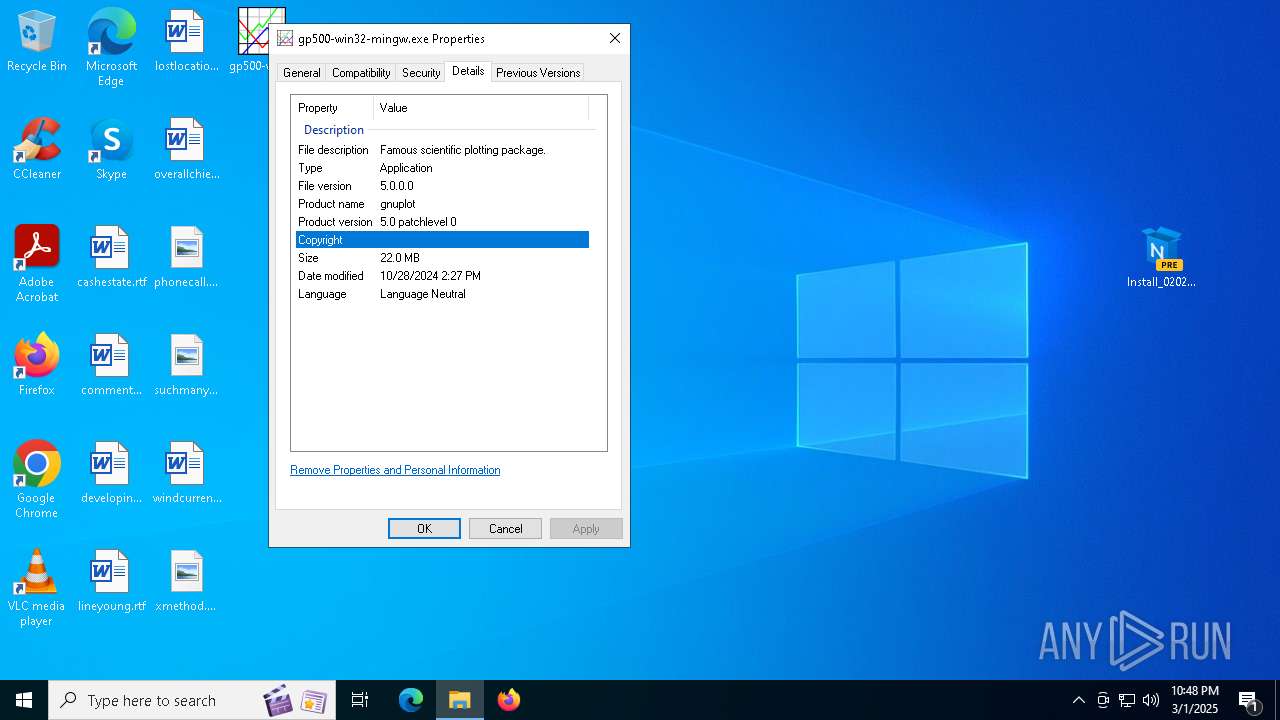The width and height of the screenshot is (1280, 720).
Task: Open Edge from the taskbar
Action: pyautogui.click(x=411, y=700)
